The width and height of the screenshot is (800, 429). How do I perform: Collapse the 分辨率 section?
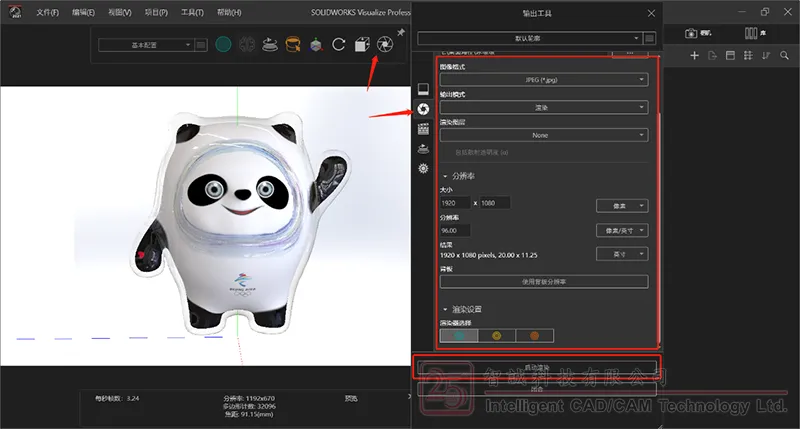point(445,176)
